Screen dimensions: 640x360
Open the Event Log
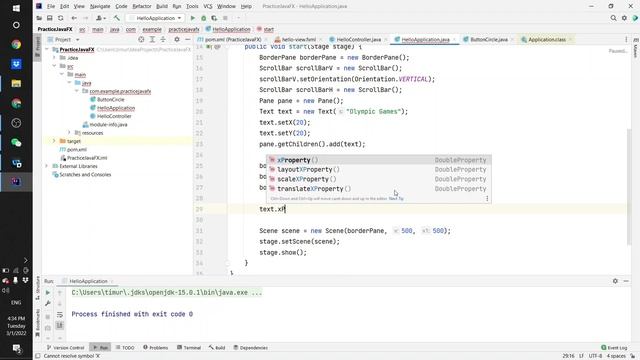click(614, 348)
